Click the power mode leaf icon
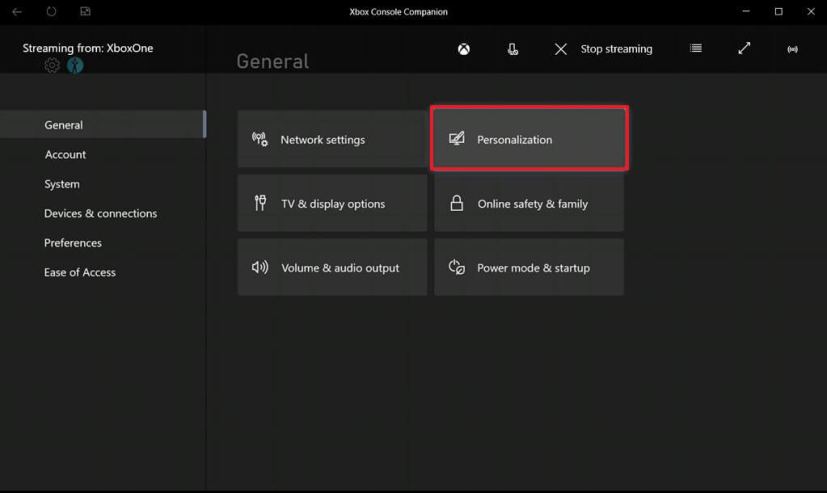 pyautogui.click(x=457, y=267)
